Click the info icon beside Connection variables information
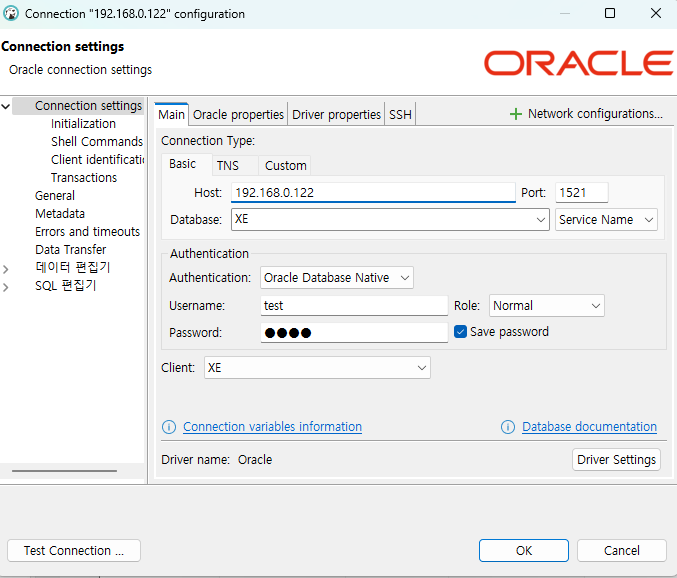This screenshot has width=677, height=578. (169, 427)
